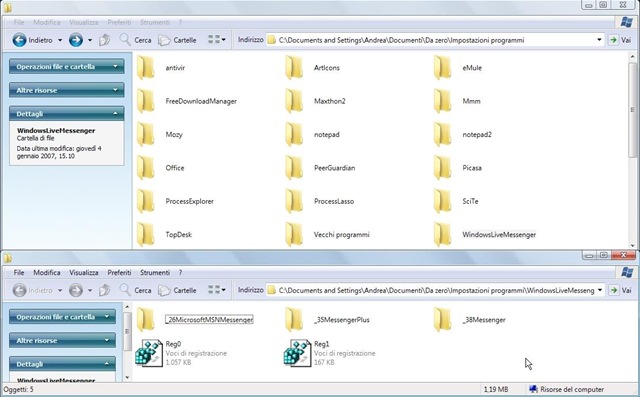
Task: Click _26MicrosoftMSNMessenger rename text box
Action: [209, 319]
